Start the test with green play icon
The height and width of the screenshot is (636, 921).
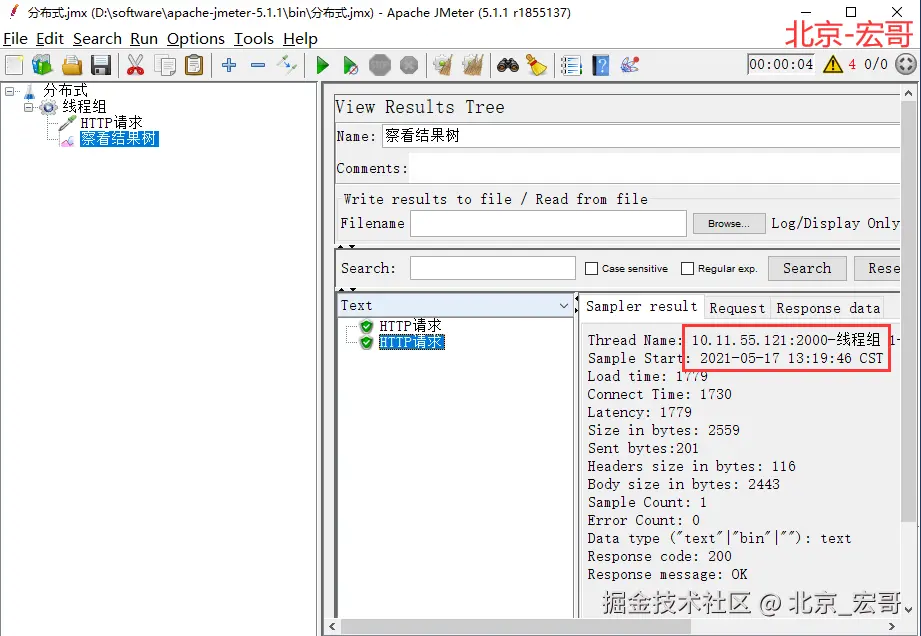coord(322,65)
